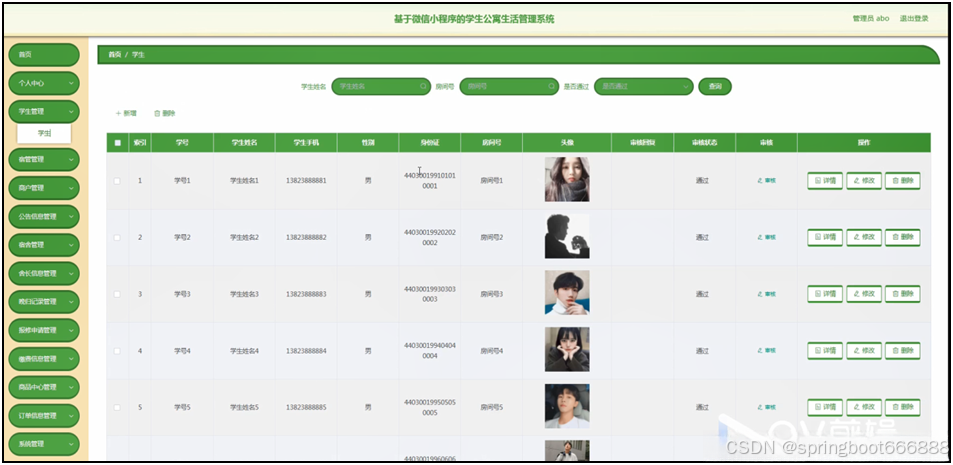
Task: Expand the 系统管理 sidebar menu
Action: [44, 444]
